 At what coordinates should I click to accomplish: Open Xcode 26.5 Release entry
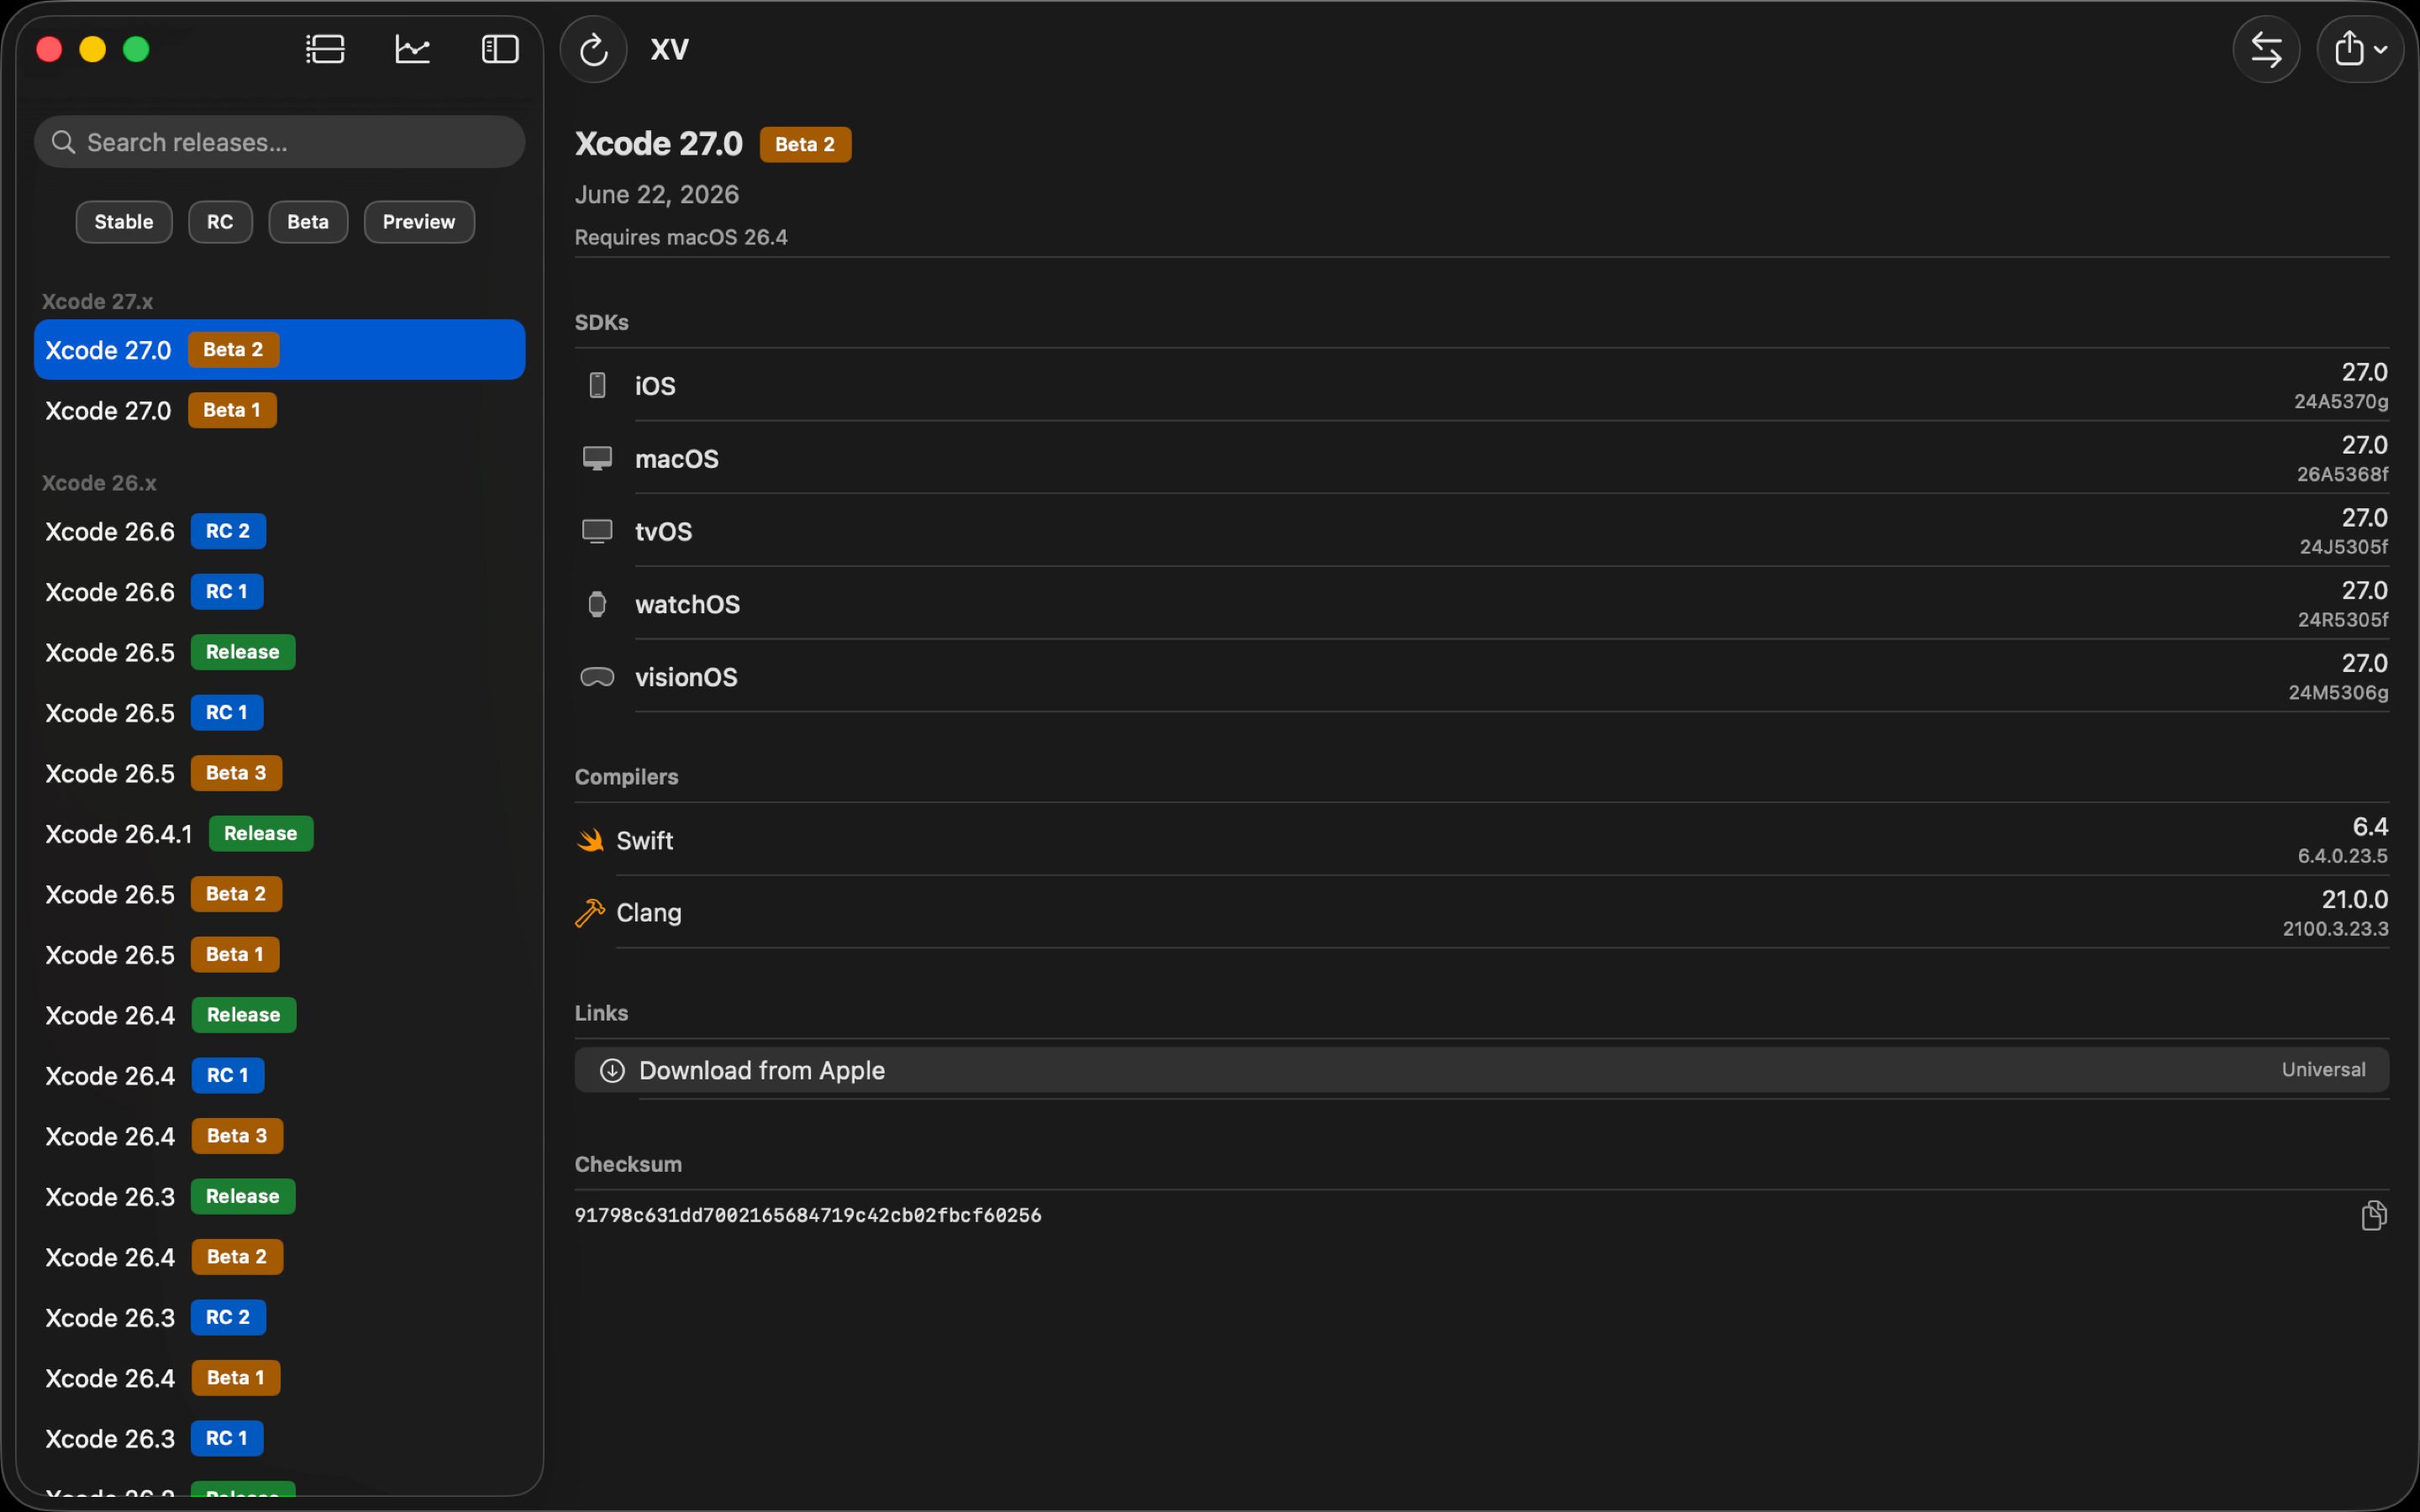click(x=280, y=652)
